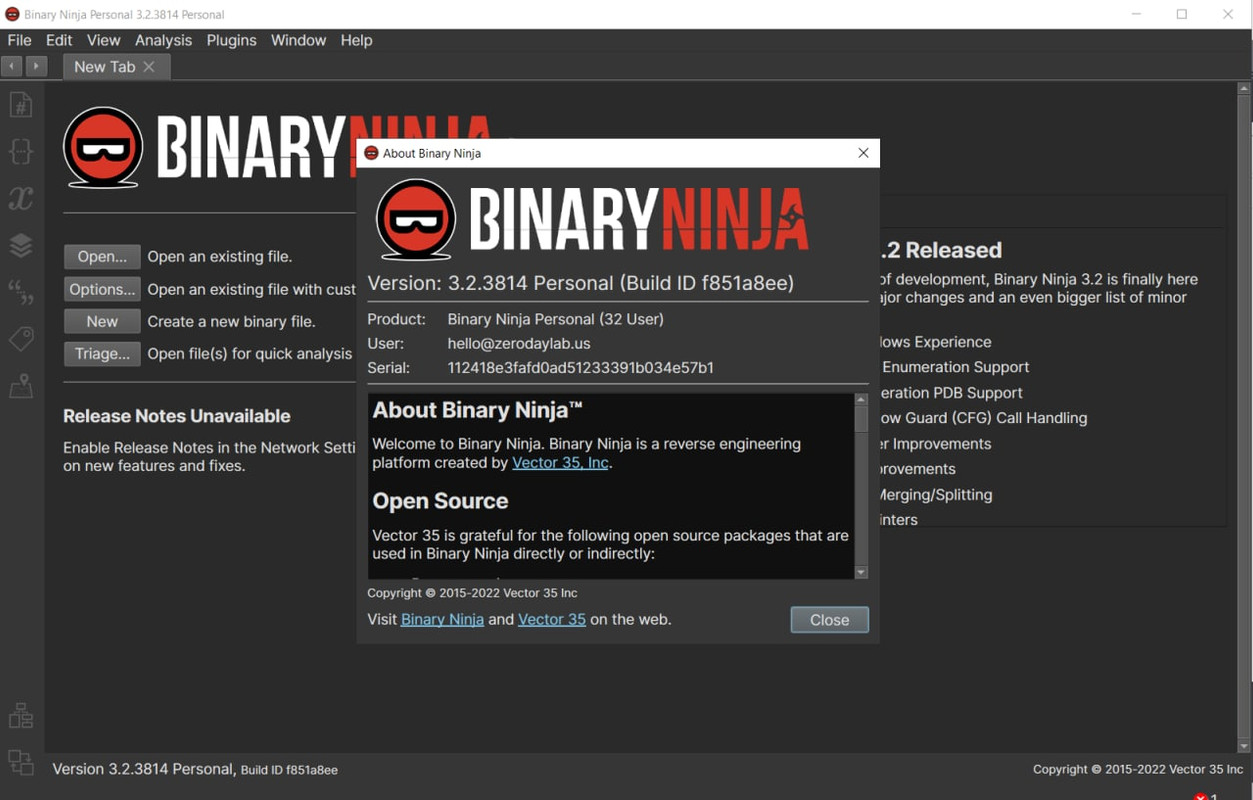Click the serial number text in About dialog
This screenshot has width=1253, height=800.
(580, 367)
